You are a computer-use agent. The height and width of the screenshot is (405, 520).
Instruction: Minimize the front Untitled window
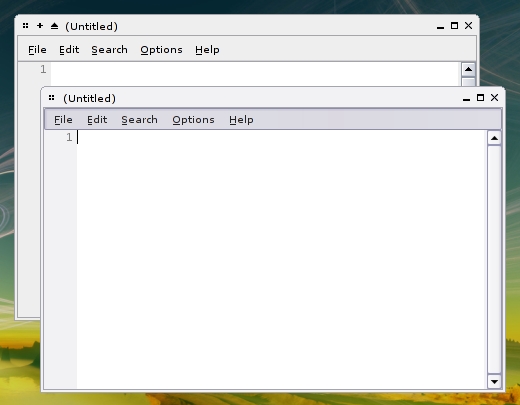(x=466, y=98)
